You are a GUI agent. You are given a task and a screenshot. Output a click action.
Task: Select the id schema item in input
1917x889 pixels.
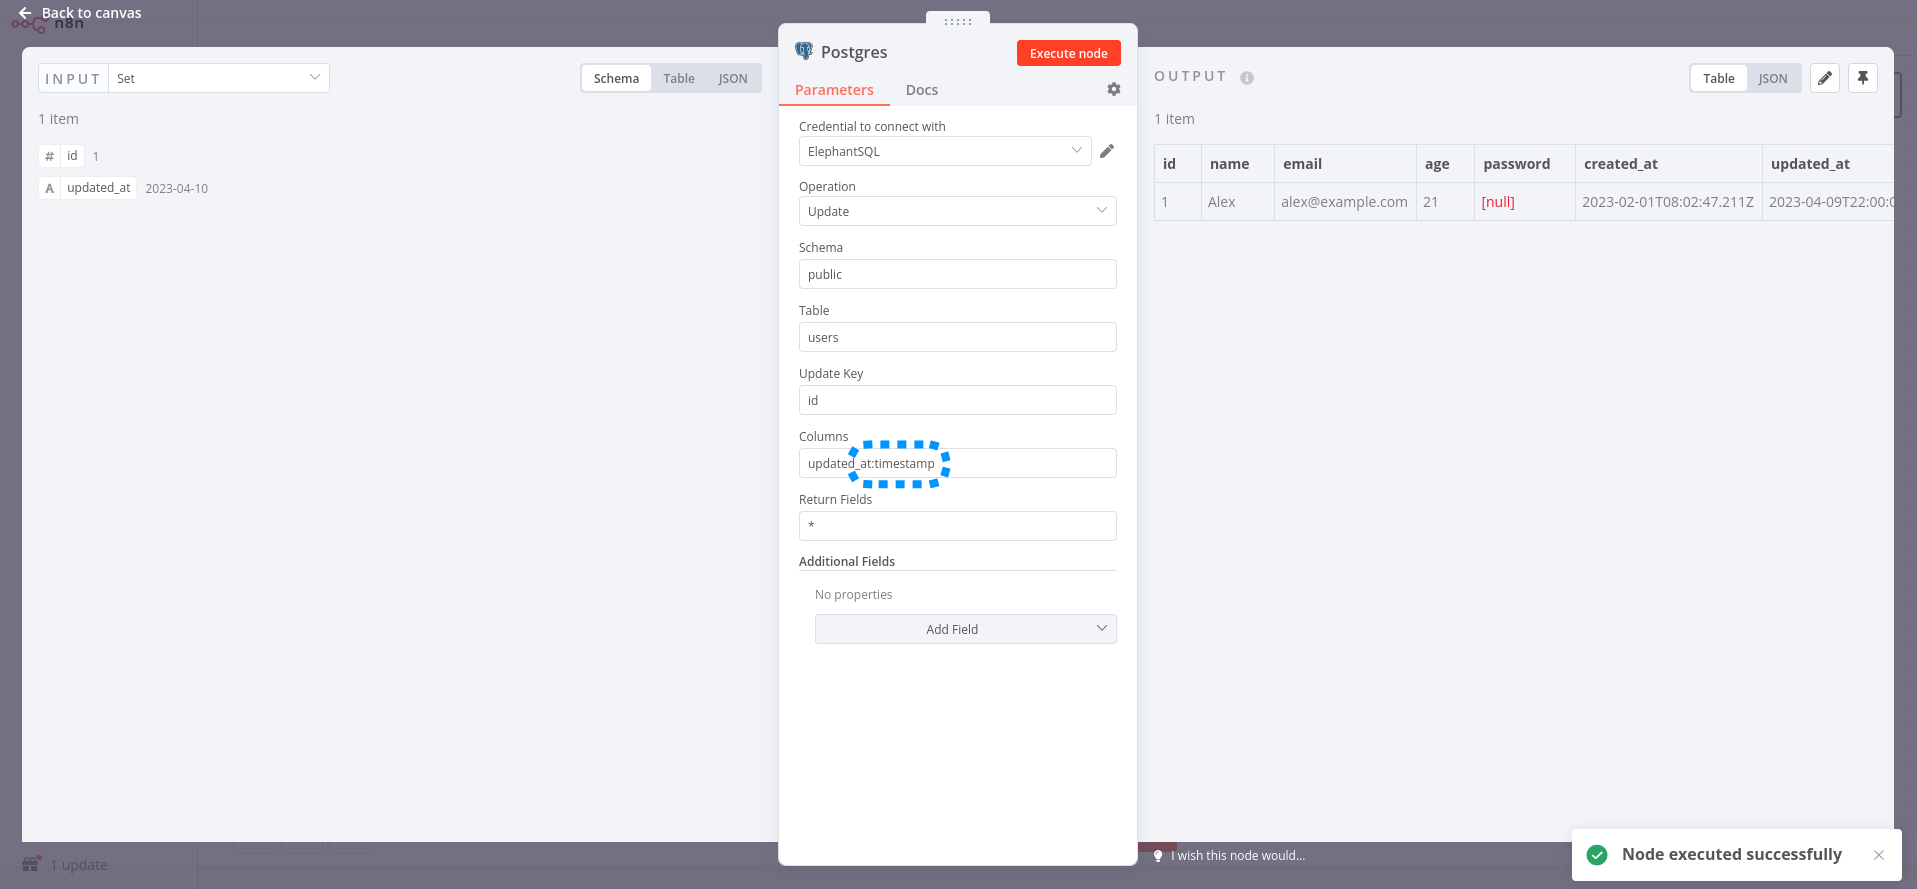tap(62, 156)
